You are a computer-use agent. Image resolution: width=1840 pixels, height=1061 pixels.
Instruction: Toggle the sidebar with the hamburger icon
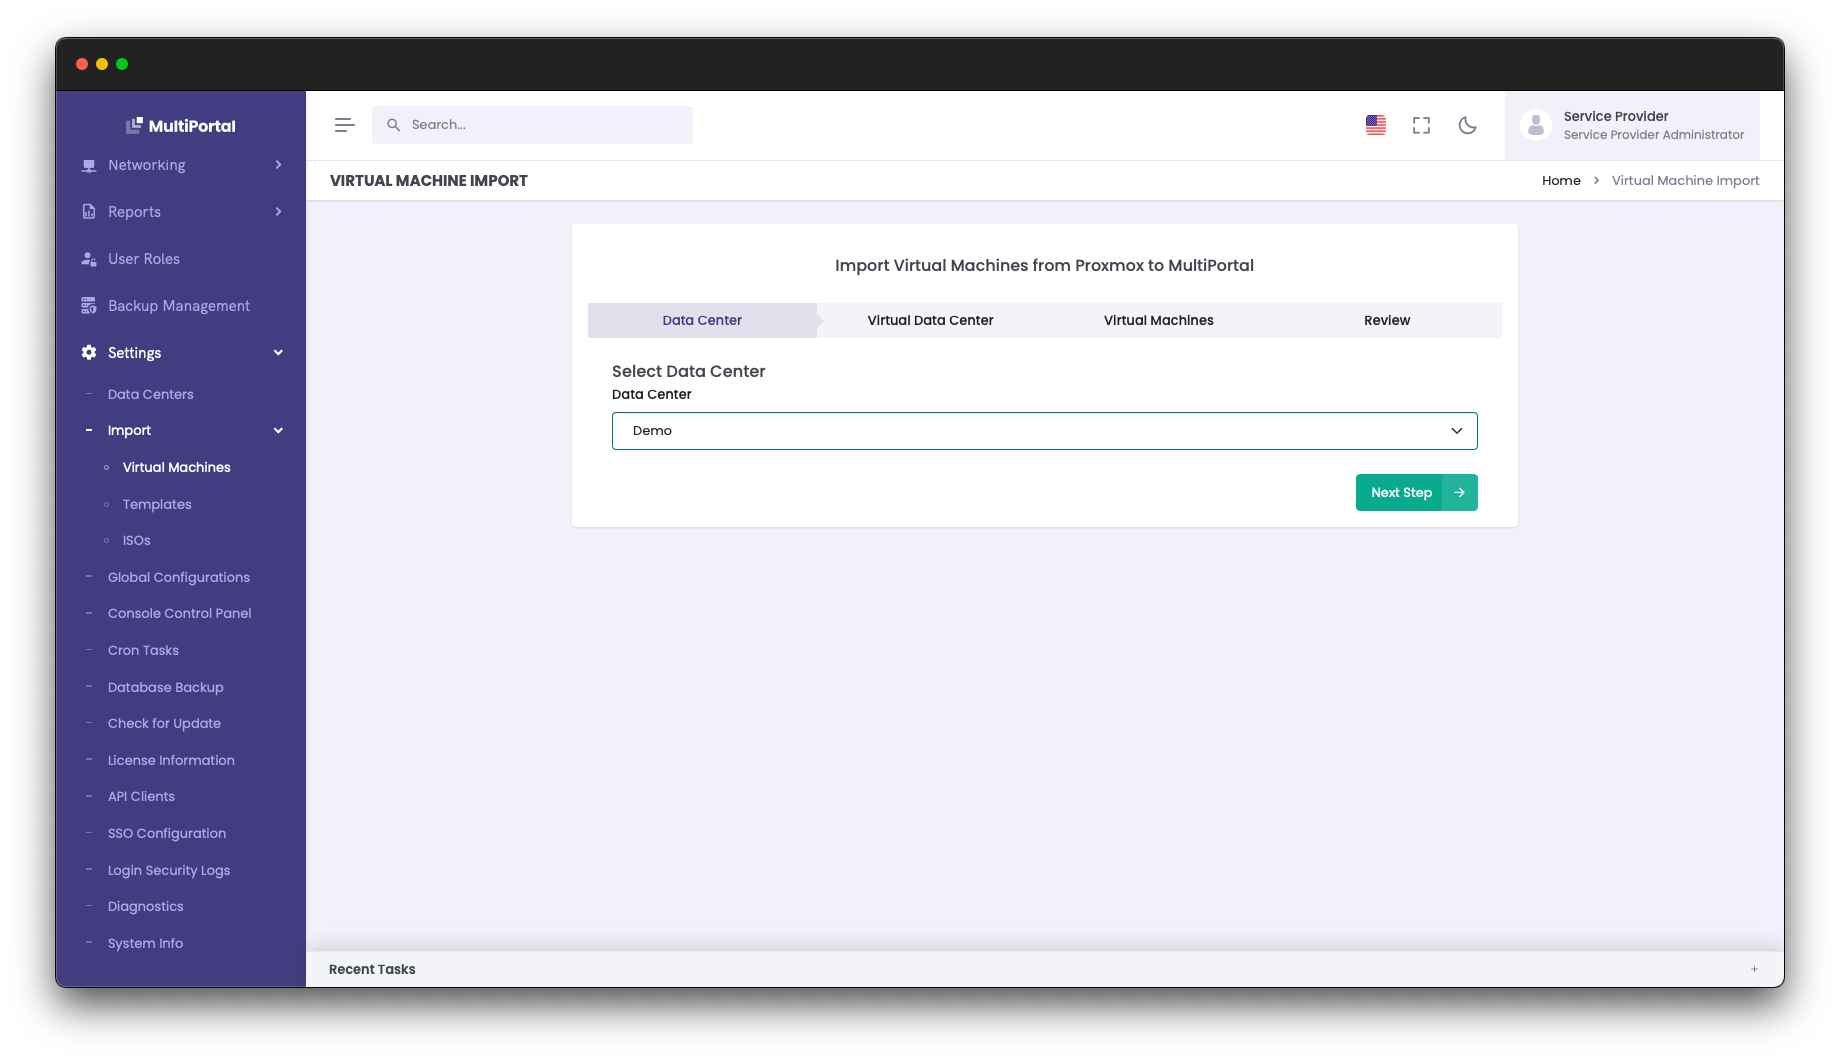[344, 125]
